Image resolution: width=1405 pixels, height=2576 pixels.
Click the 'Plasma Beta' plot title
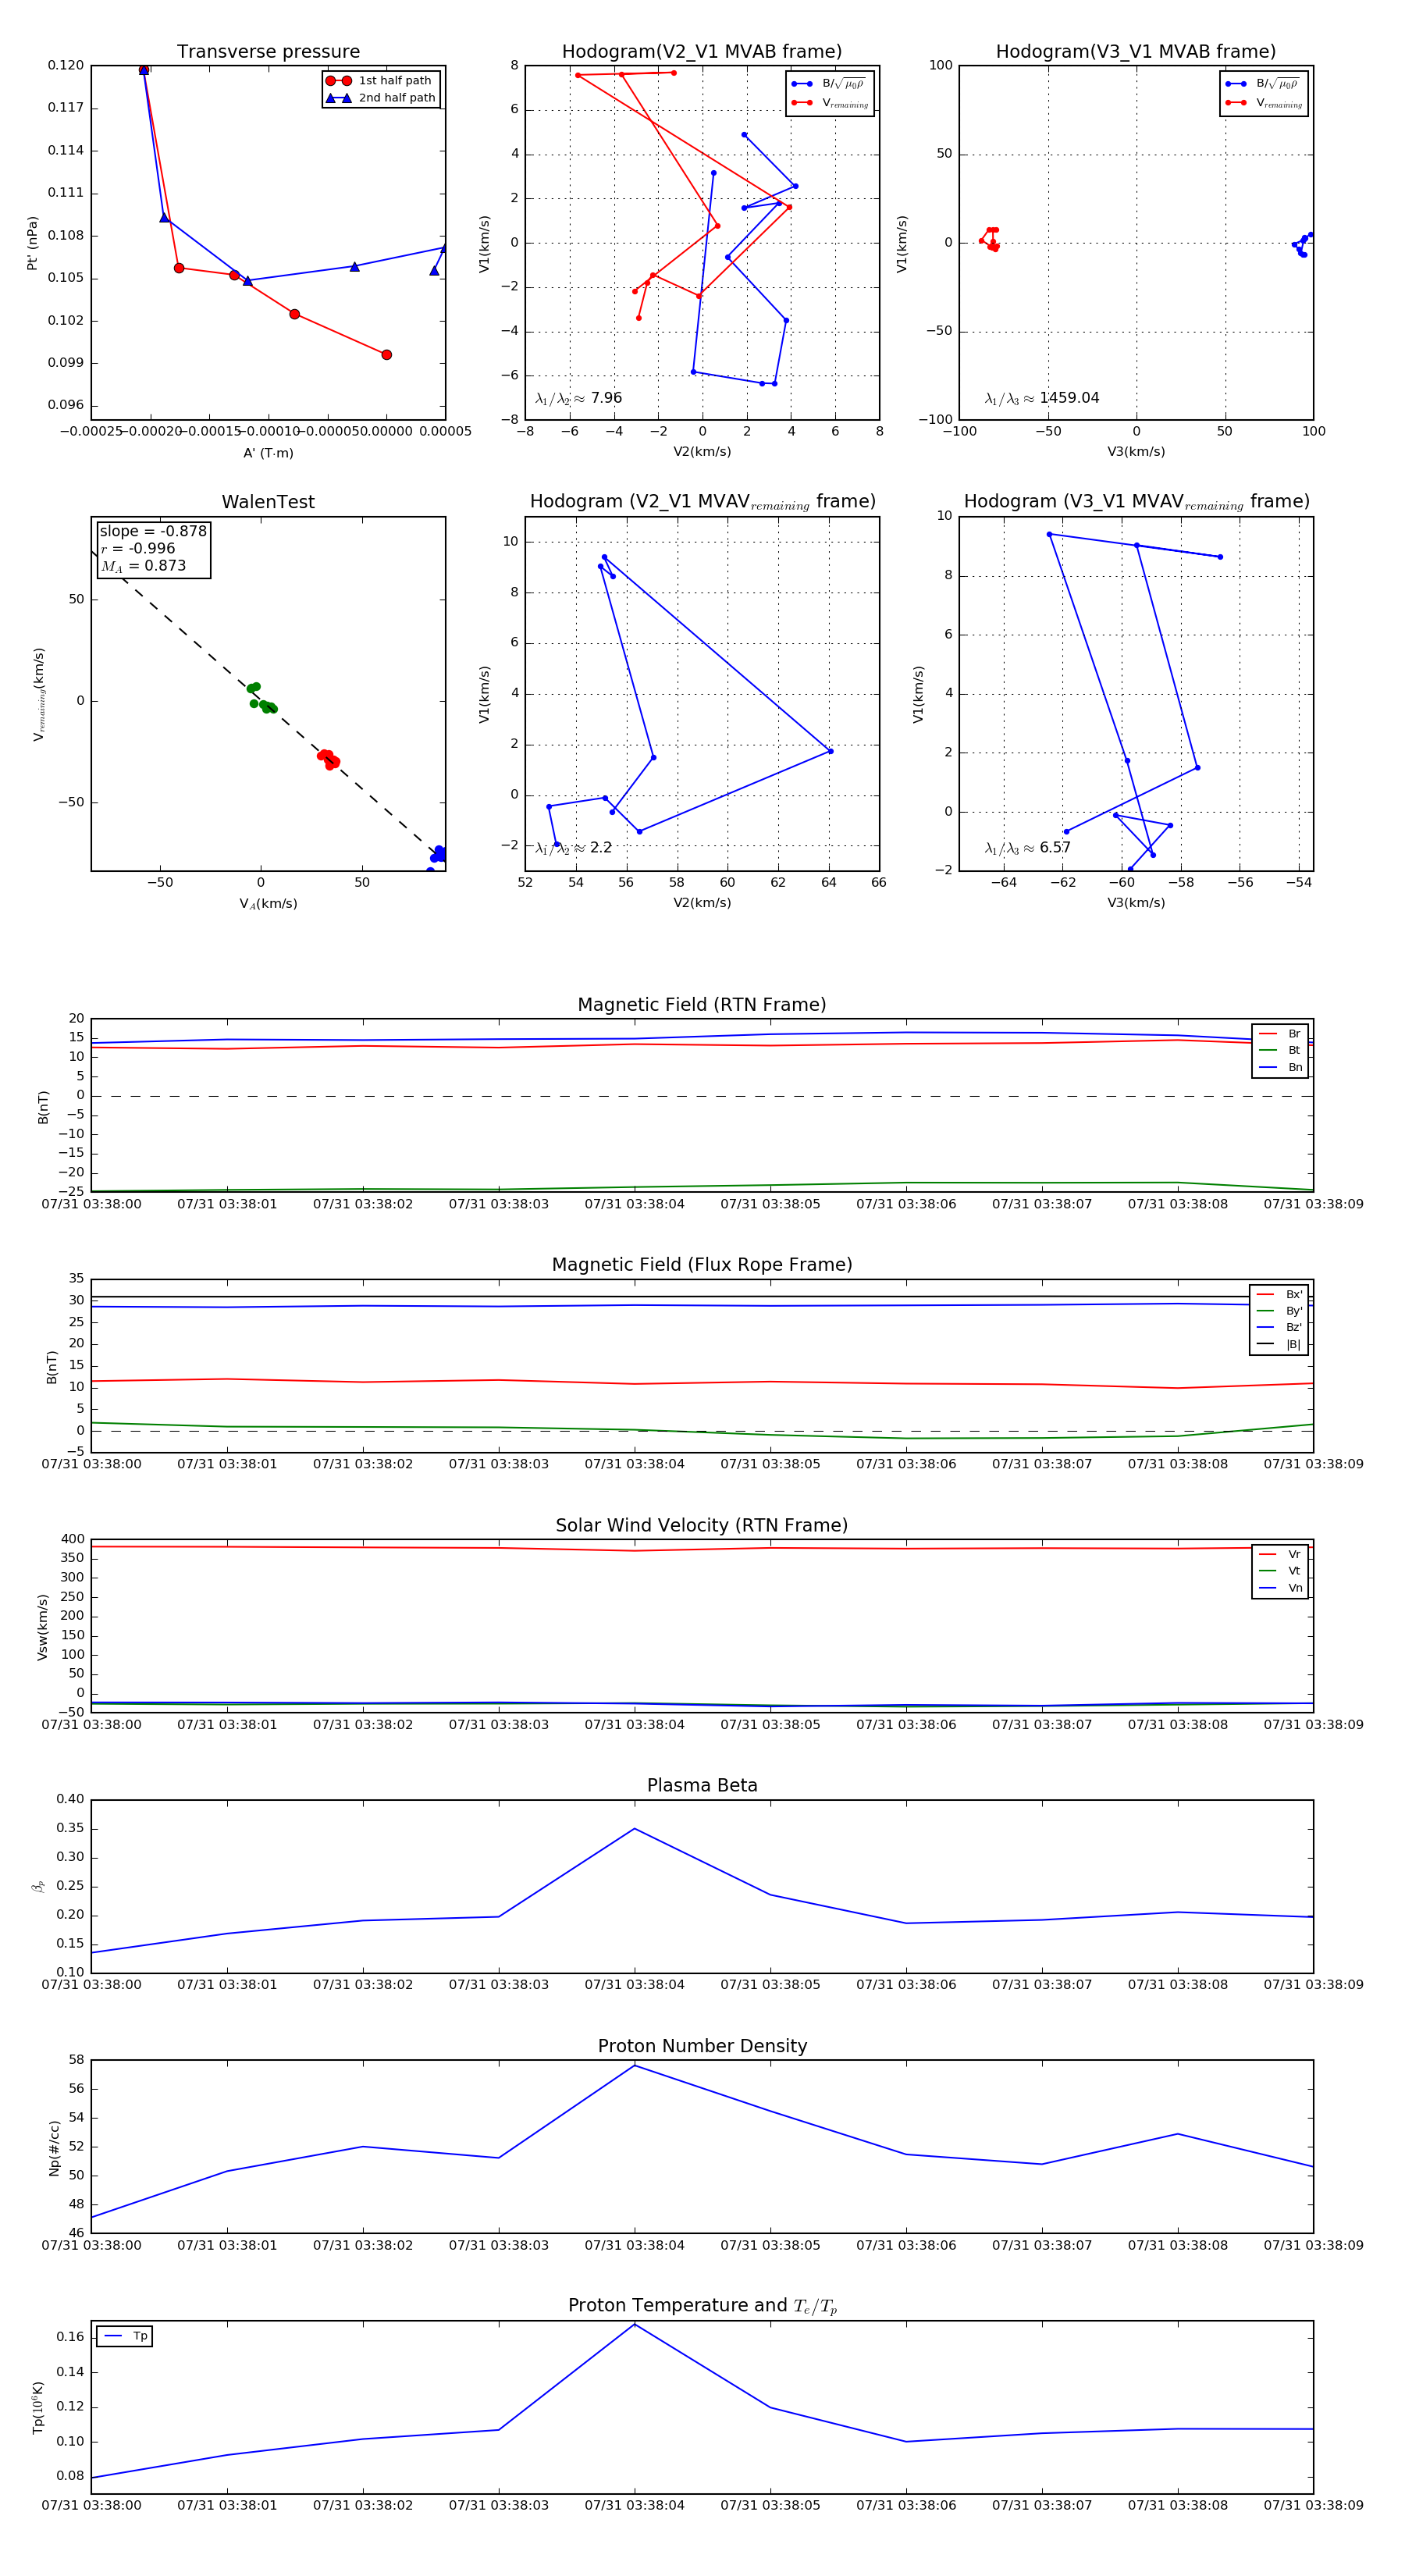702,1785
